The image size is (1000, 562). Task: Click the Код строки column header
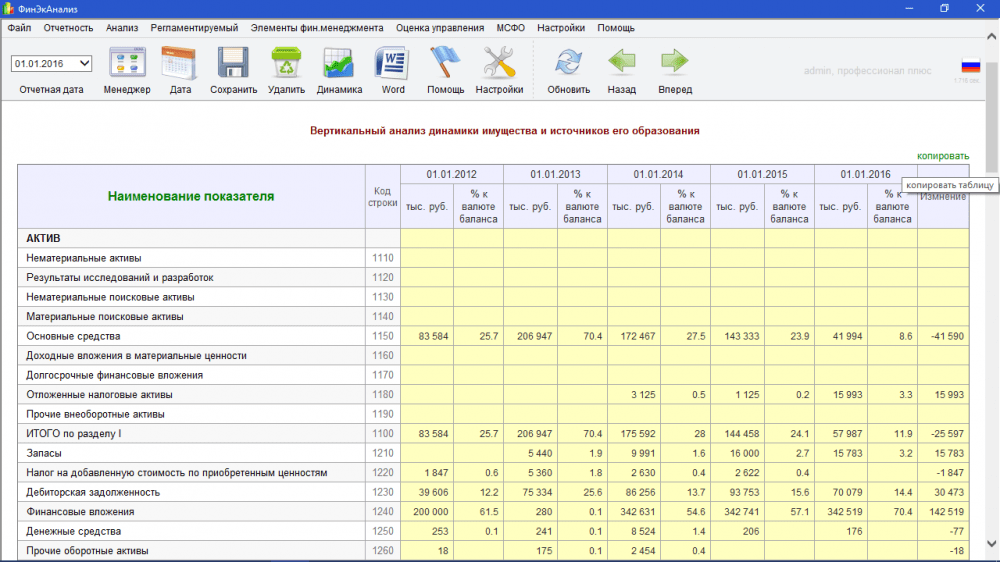click(x=383, y=196)
